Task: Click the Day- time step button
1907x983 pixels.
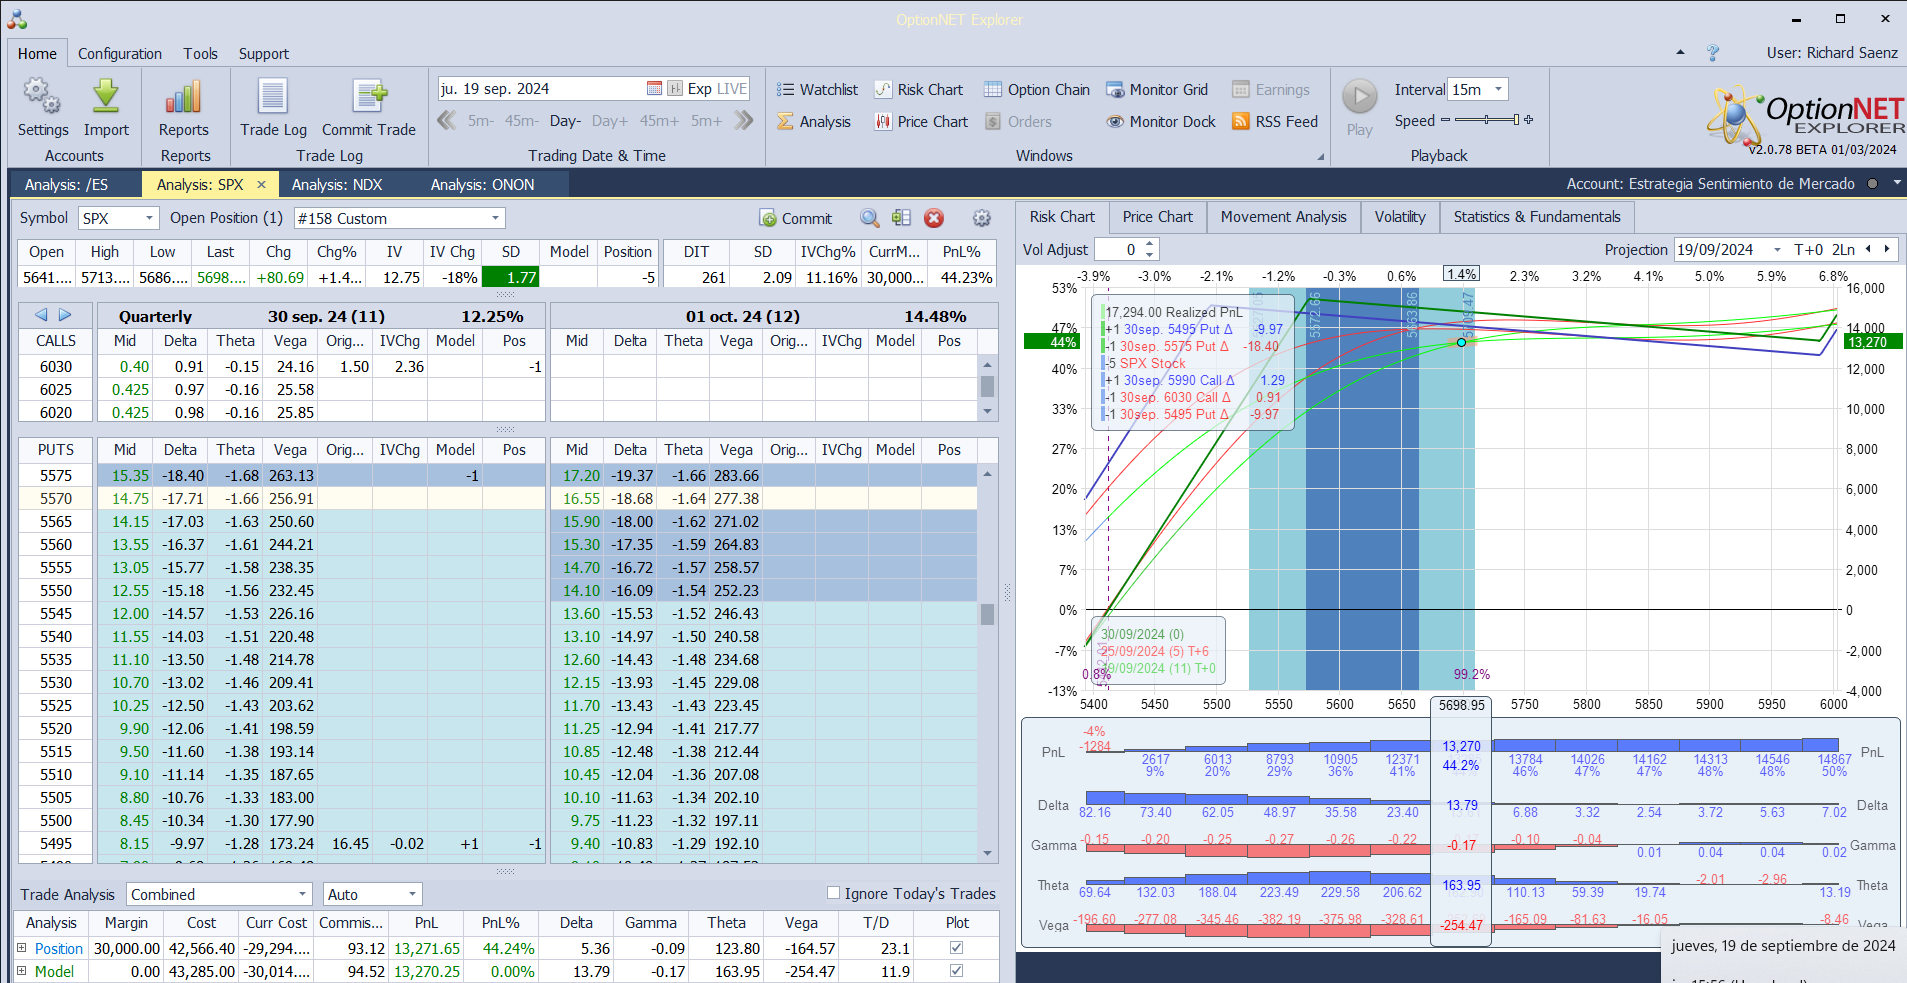Action: pyautogui.click(x=565, y=121)
